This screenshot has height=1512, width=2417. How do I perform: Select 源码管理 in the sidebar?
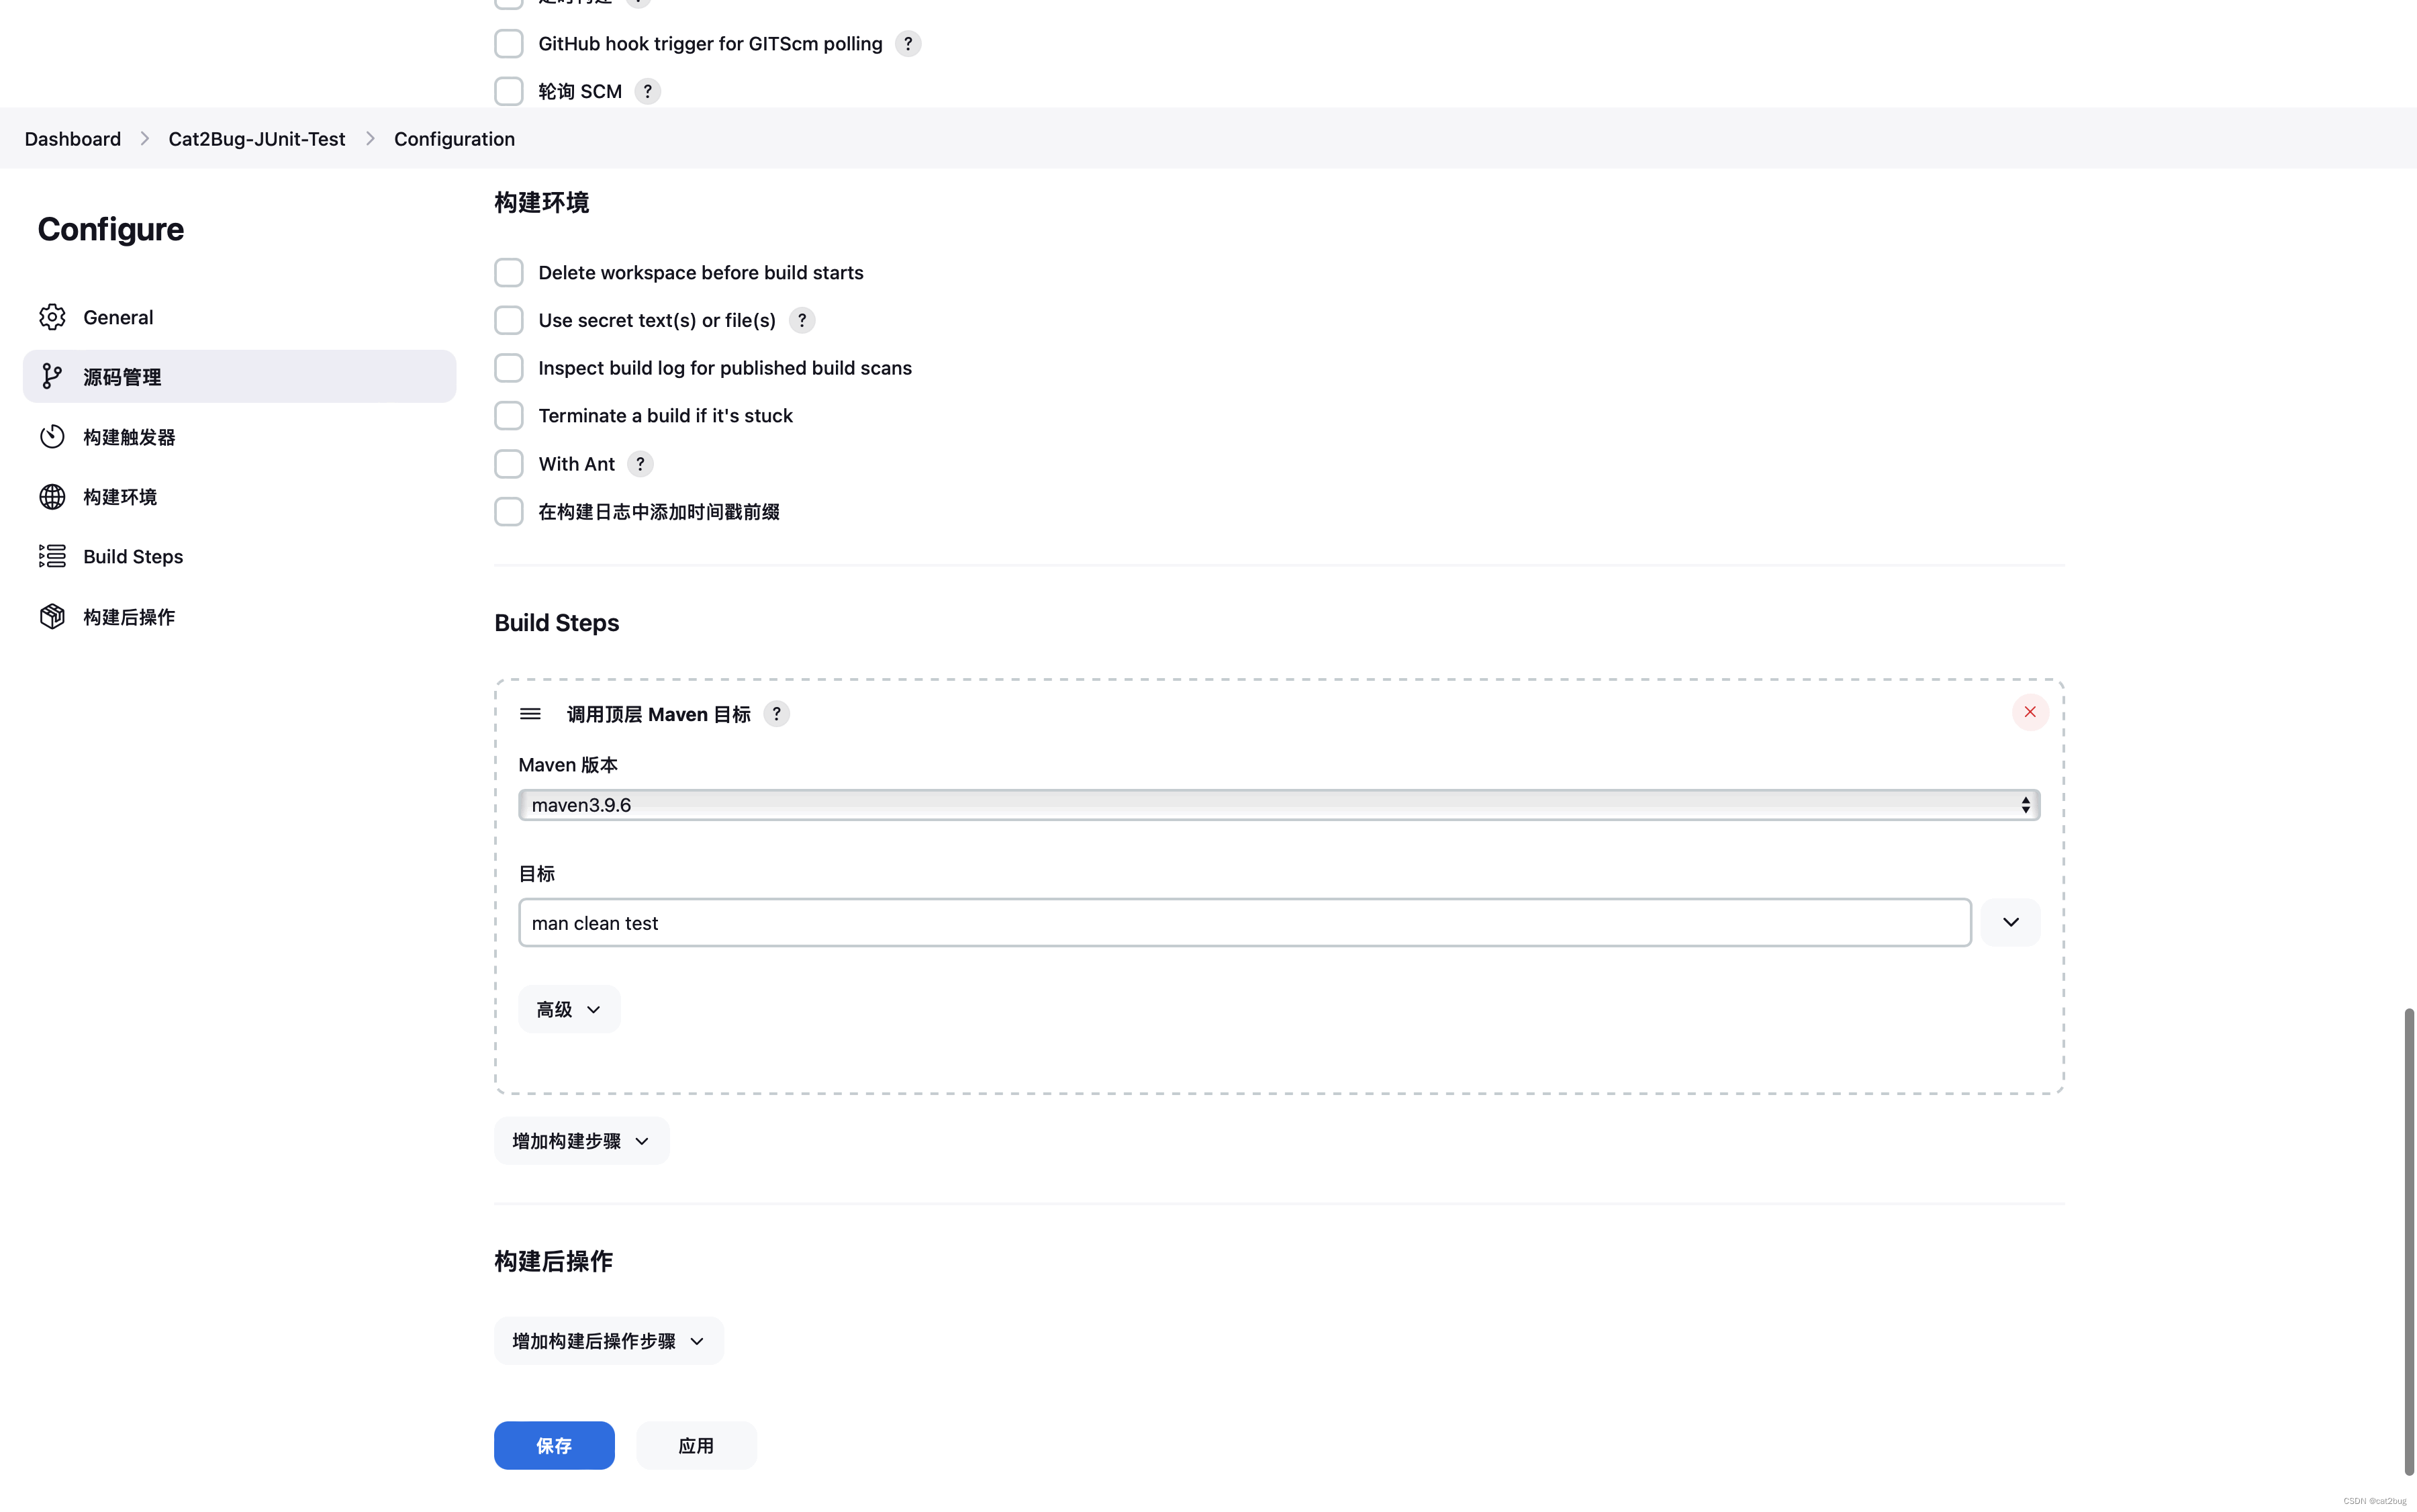(x=239, y=376)
